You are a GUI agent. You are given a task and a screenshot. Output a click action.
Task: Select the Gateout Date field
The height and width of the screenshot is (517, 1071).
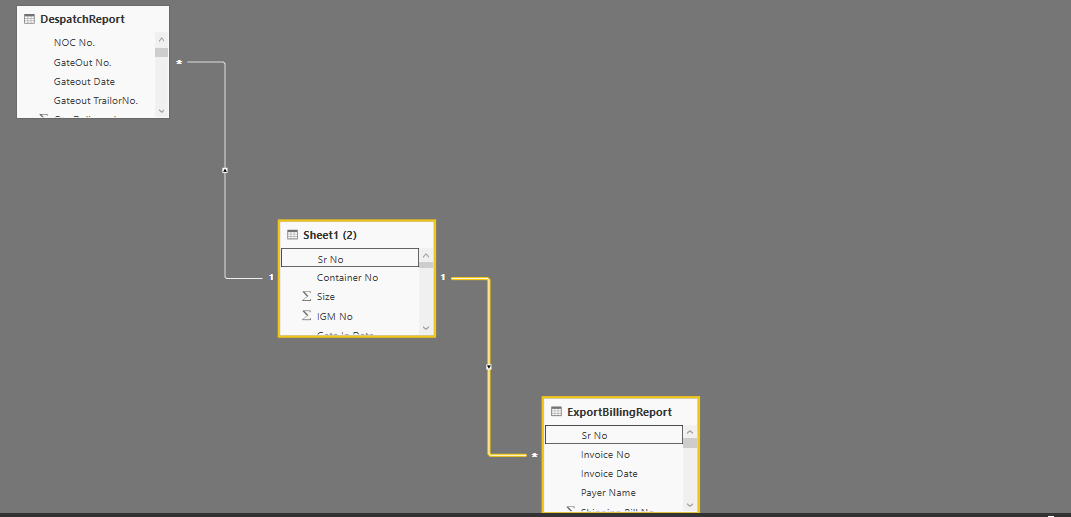tap(87, 81)
